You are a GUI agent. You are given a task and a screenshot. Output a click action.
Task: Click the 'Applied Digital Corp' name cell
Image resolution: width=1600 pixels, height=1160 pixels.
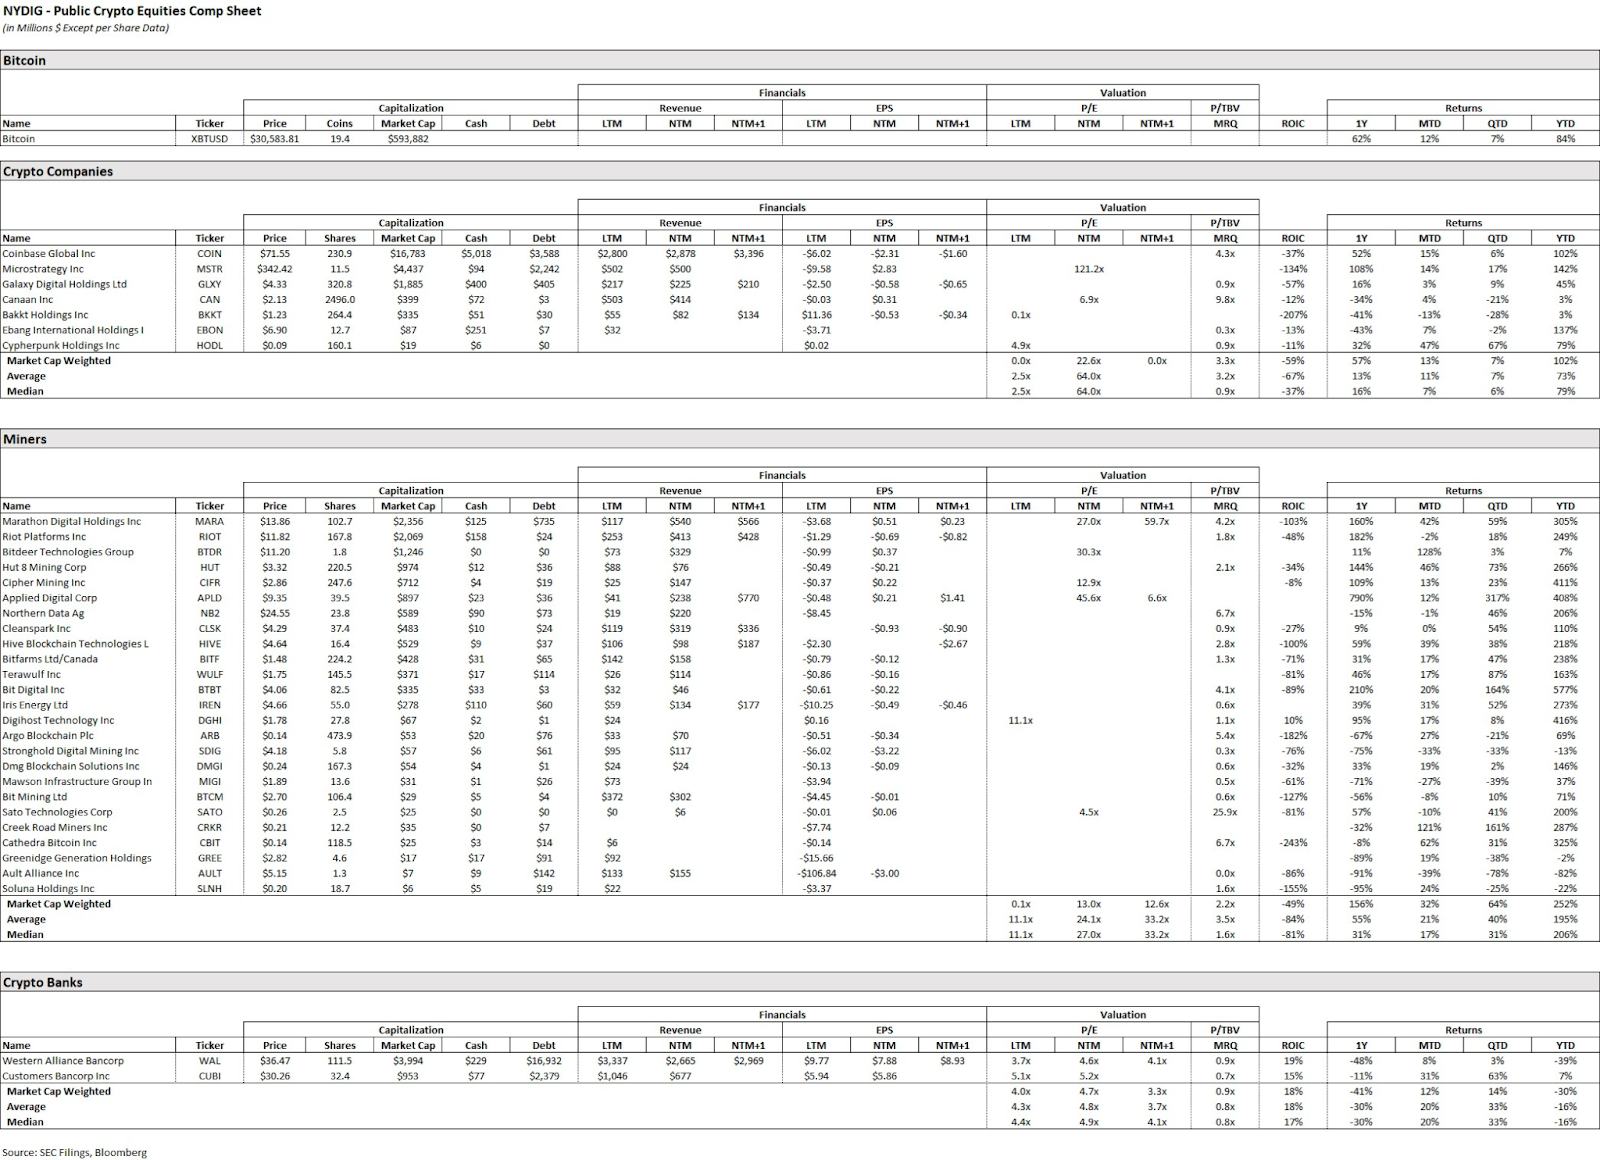tap(50, 598)
